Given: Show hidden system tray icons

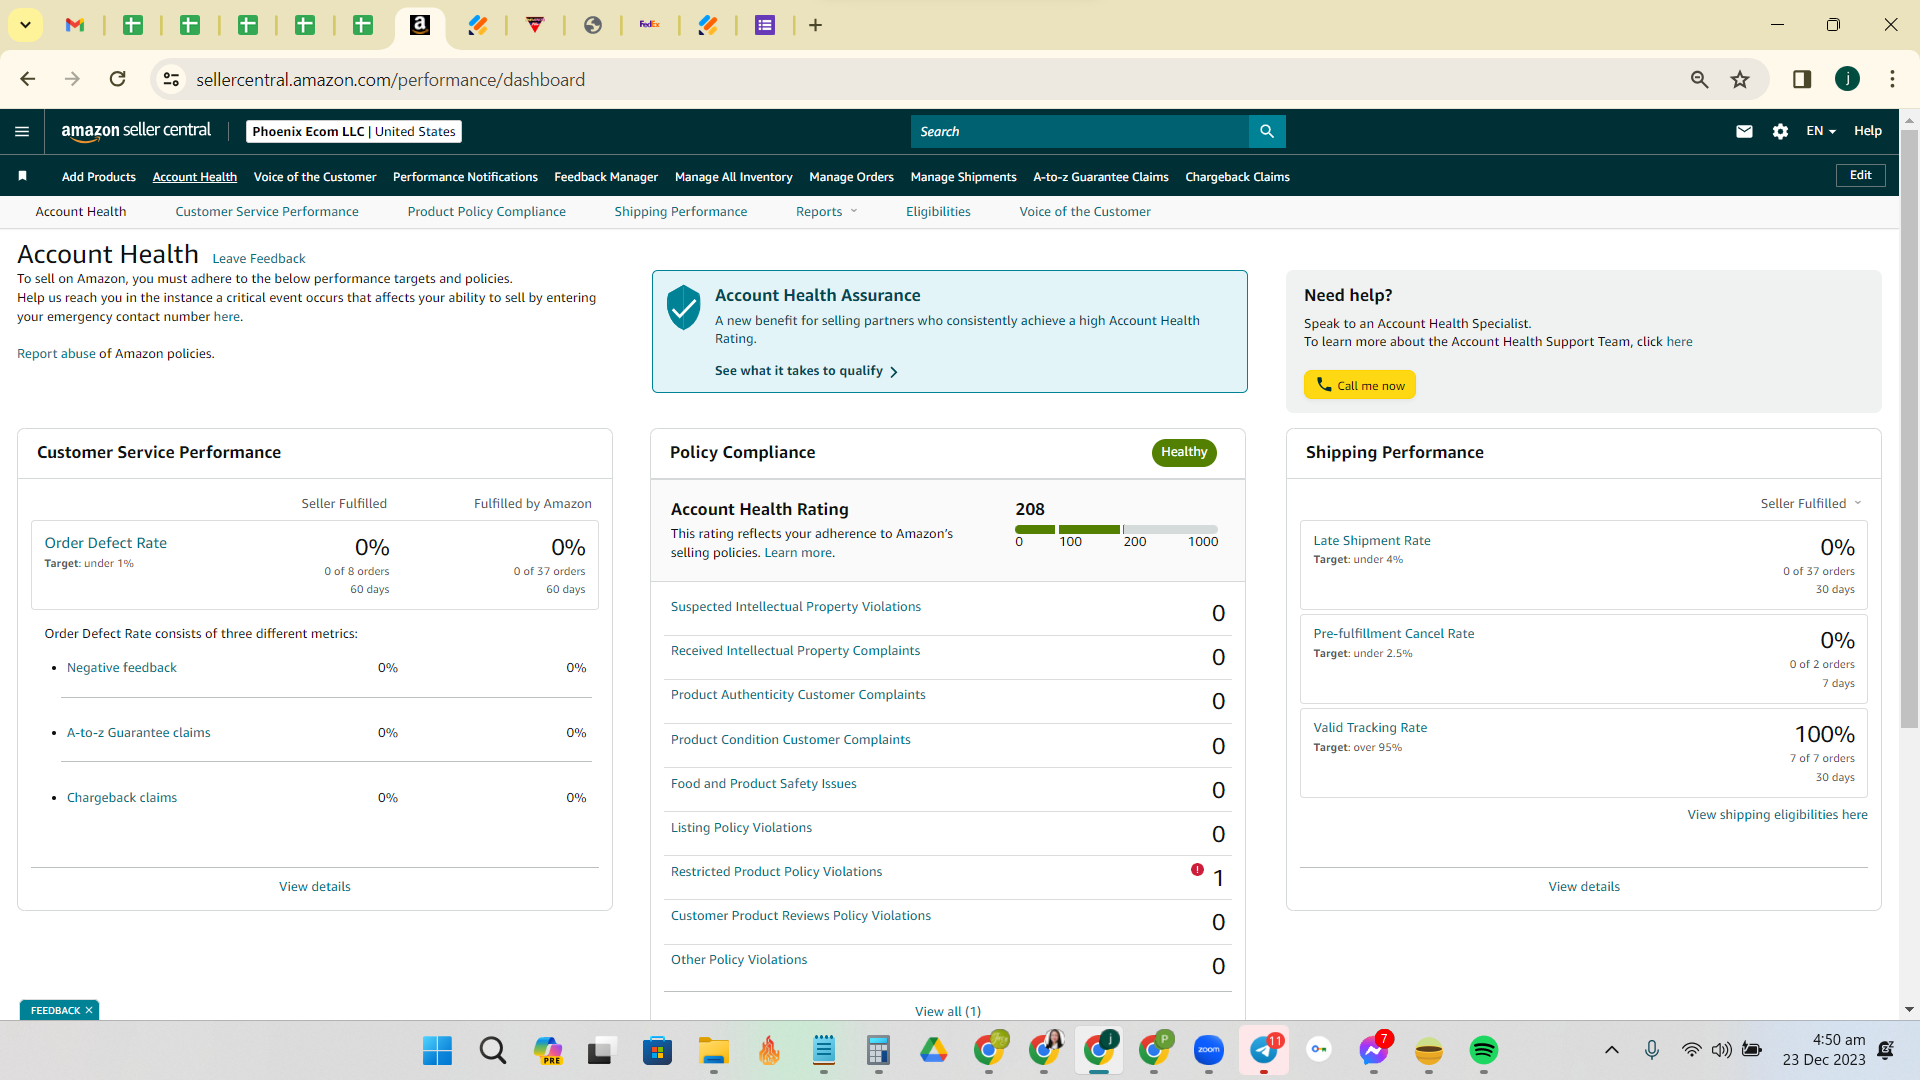Looking at the screenshot, I should click(x=1611, y=1050).
